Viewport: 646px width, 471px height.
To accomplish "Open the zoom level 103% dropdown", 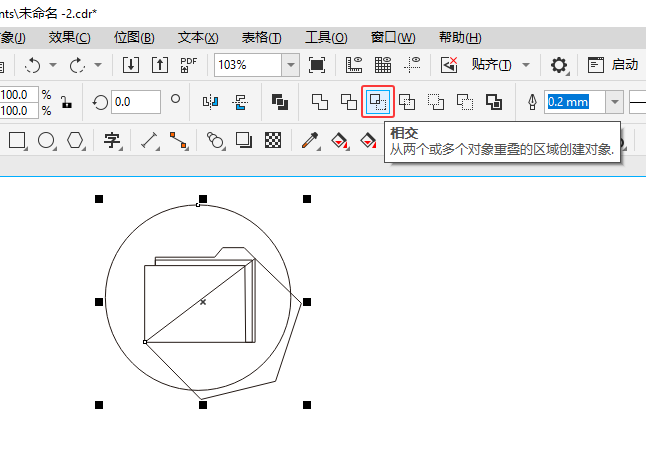I will [290, 64].
